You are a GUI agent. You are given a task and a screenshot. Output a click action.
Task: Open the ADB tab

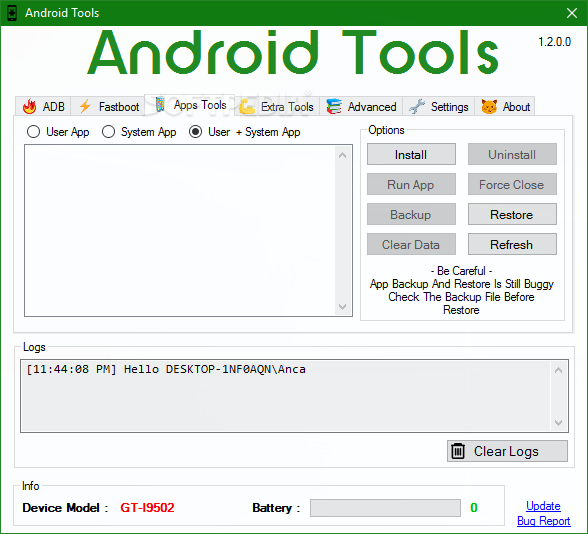[43, 106]
